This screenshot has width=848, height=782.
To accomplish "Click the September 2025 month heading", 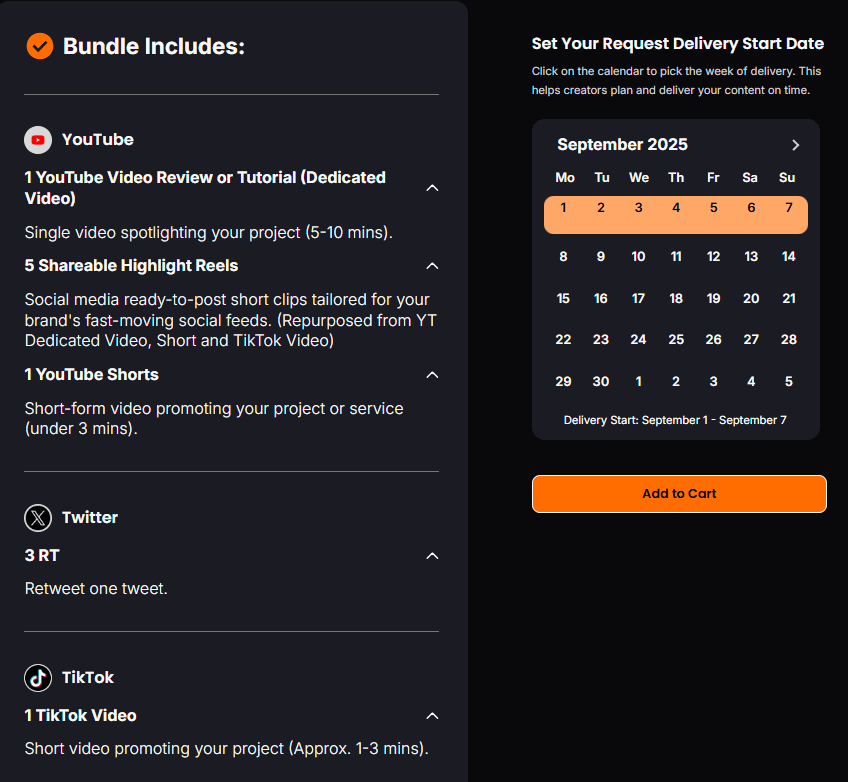I will [x=622, y=145].
